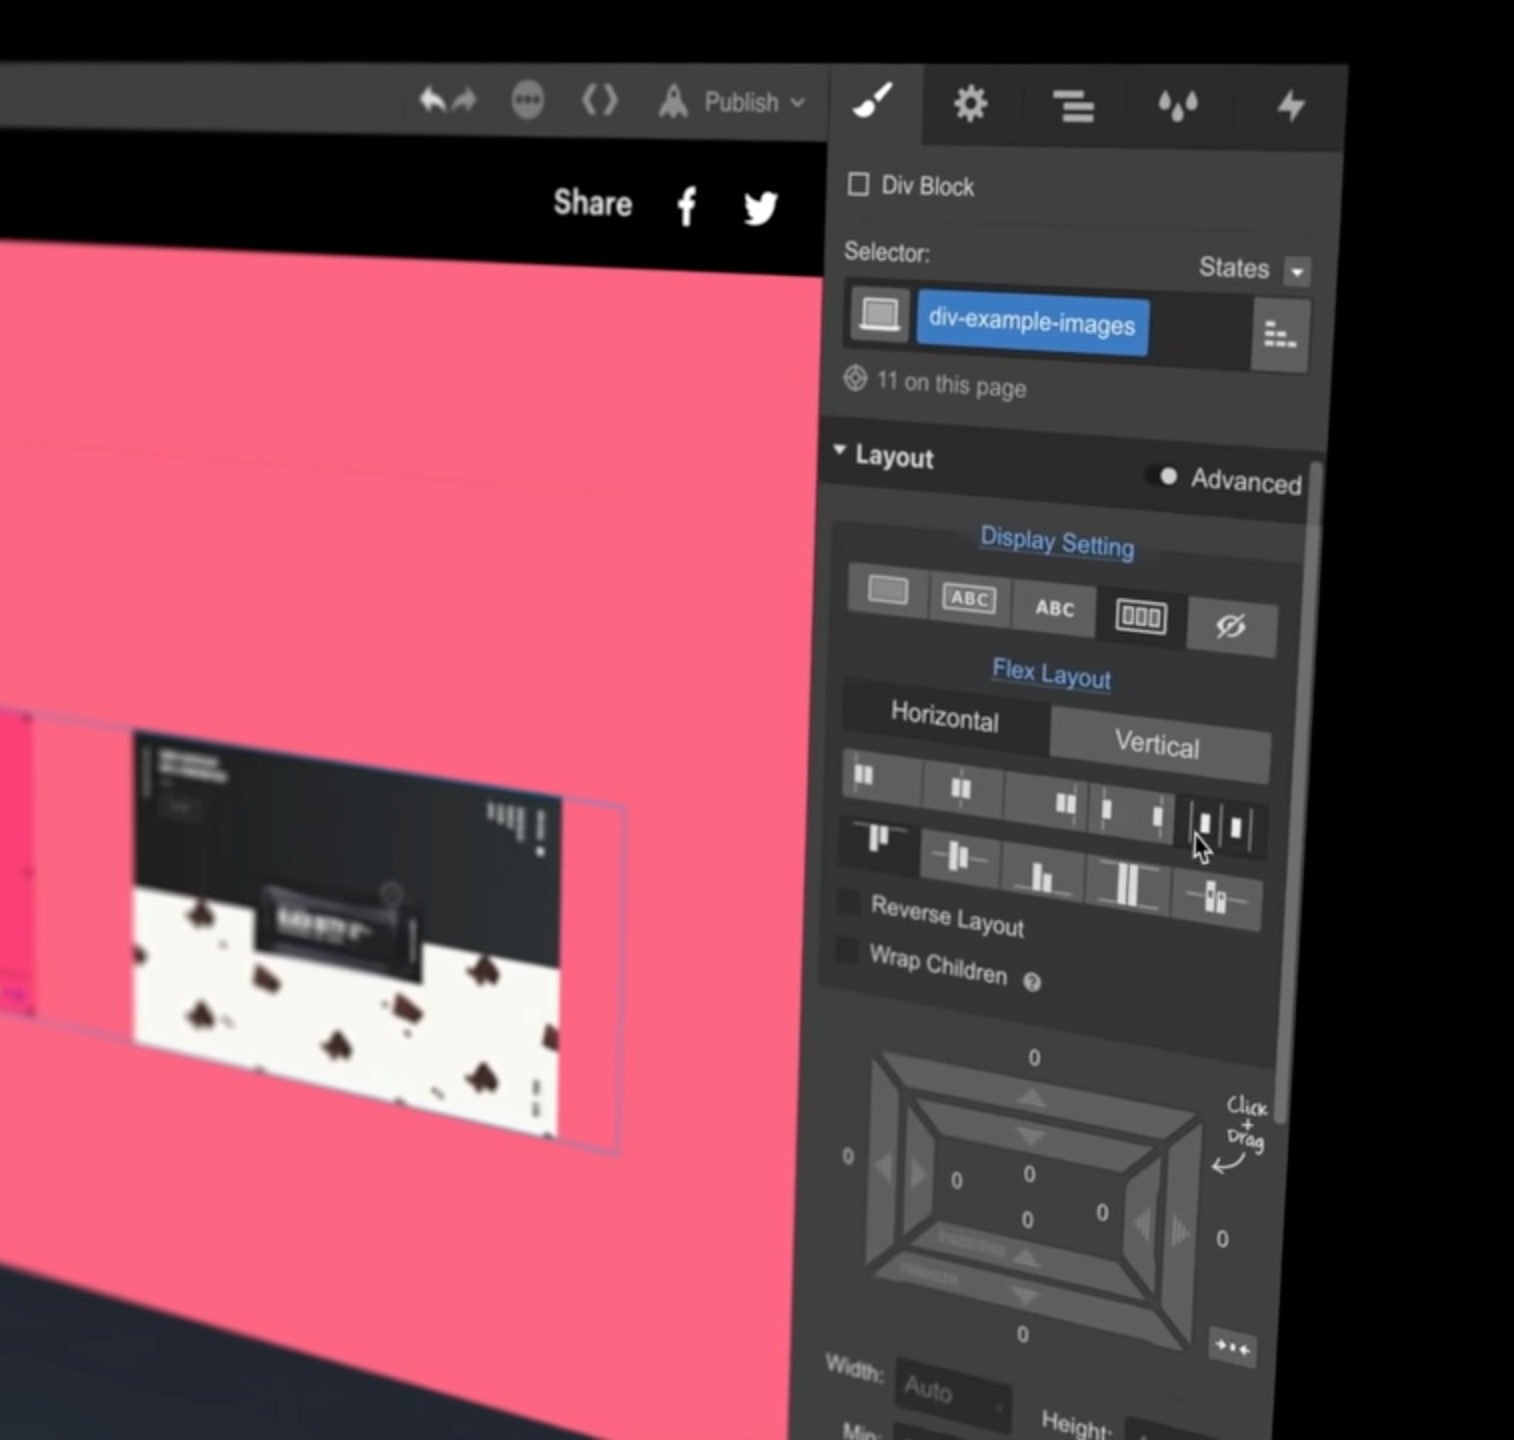The width and height of the screenshot is (1514, 1440).
Task: Switch to the Style brush tab
Action: (x=873, y=102)
